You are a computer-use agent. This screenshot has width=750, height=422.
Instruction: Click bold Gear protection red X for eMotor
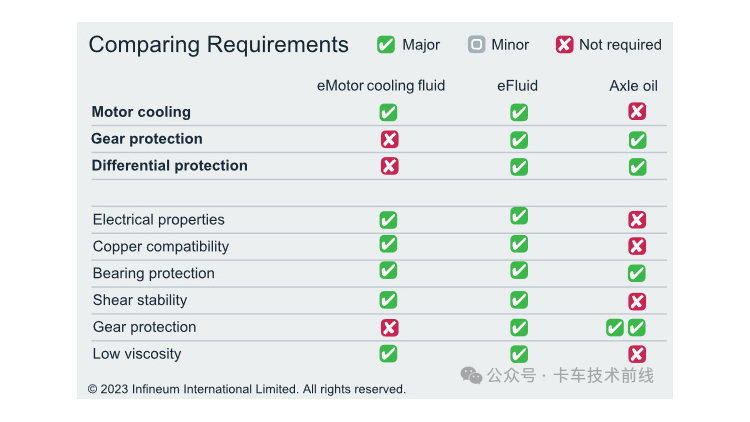click(389, 139)
